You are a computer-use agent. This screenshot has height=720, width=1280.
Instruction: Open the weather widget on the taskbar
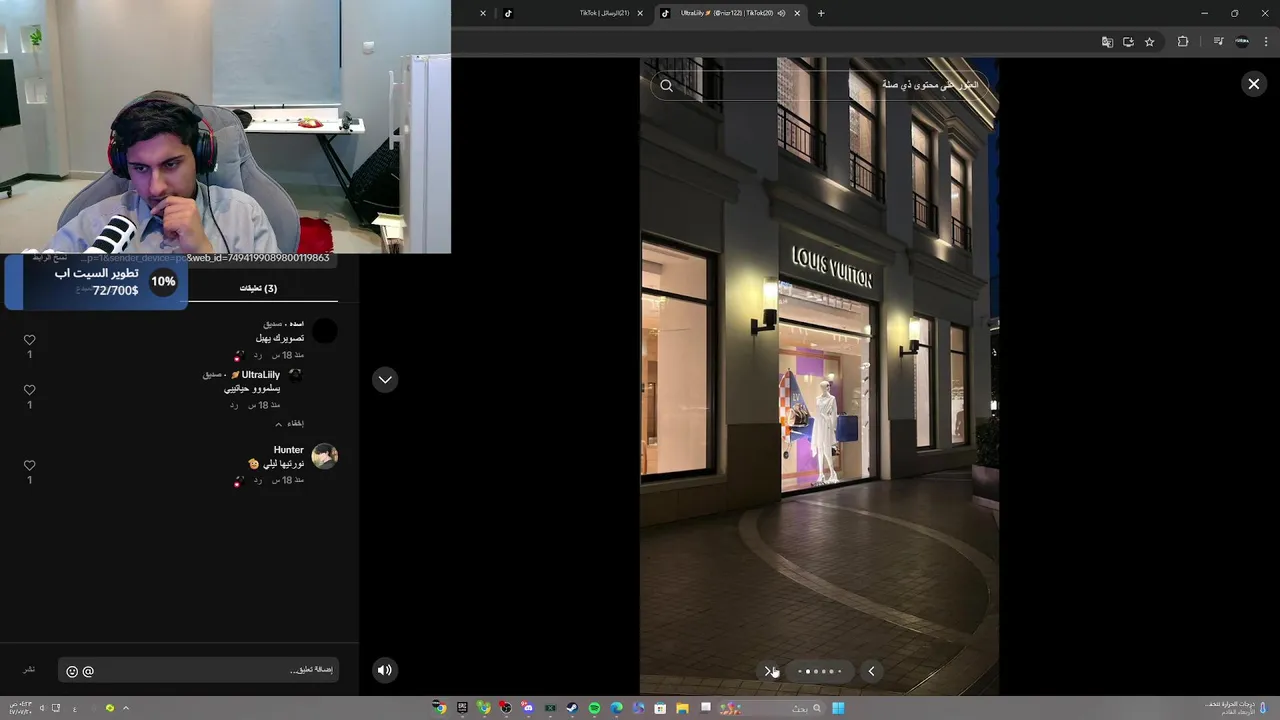[1235, 708]
